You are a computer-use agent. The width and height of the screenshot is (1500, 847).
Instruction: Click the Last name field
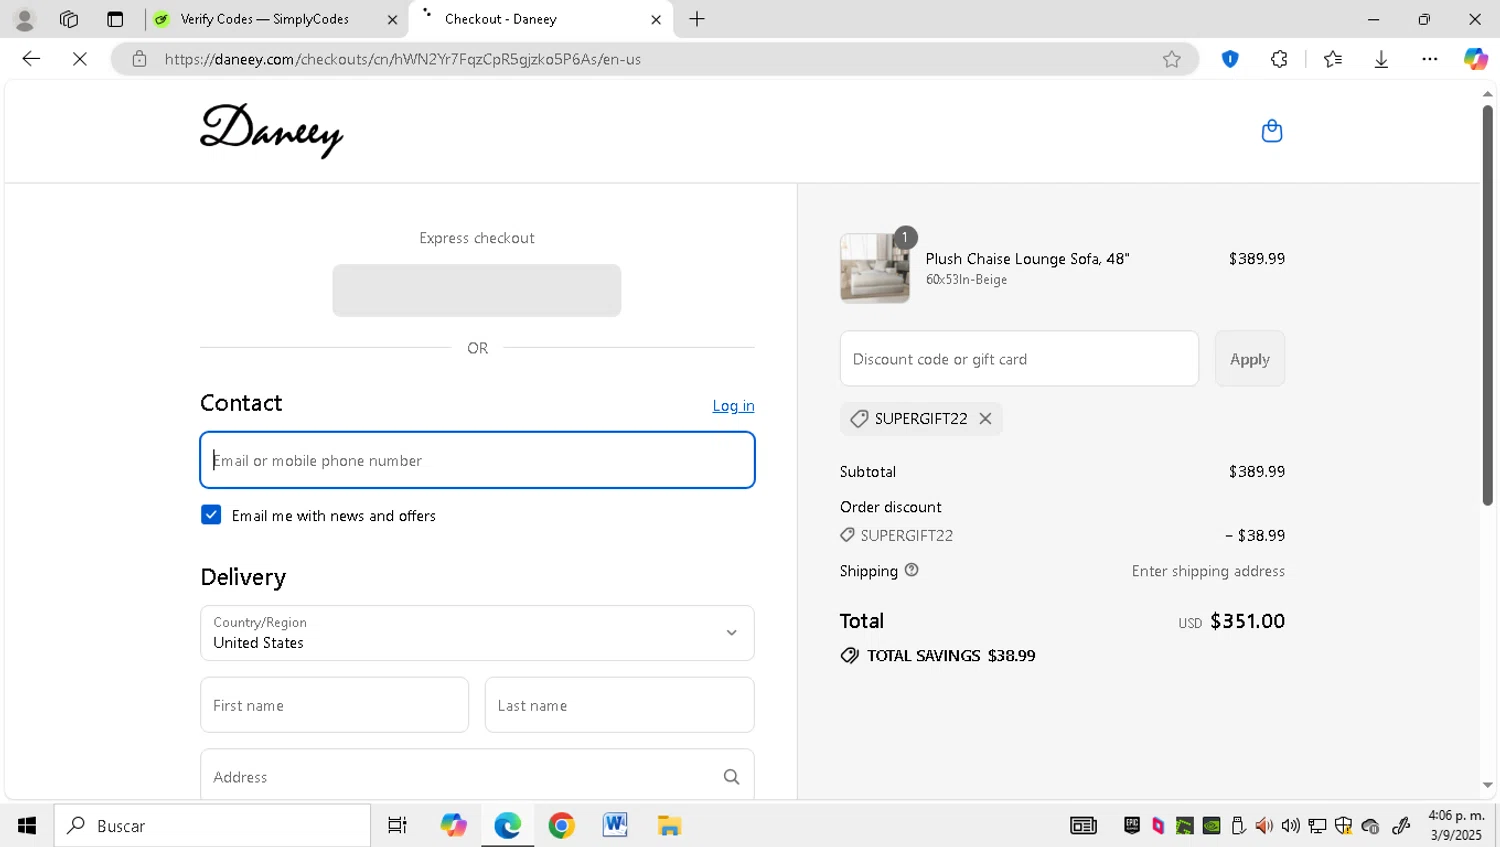pos(619,705)
